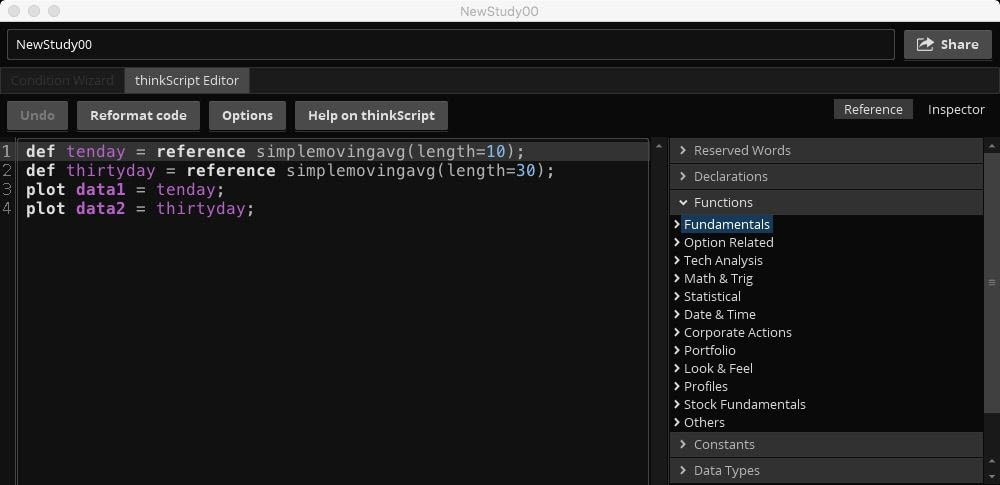Click the Undo button

click(x=38, y=116)
